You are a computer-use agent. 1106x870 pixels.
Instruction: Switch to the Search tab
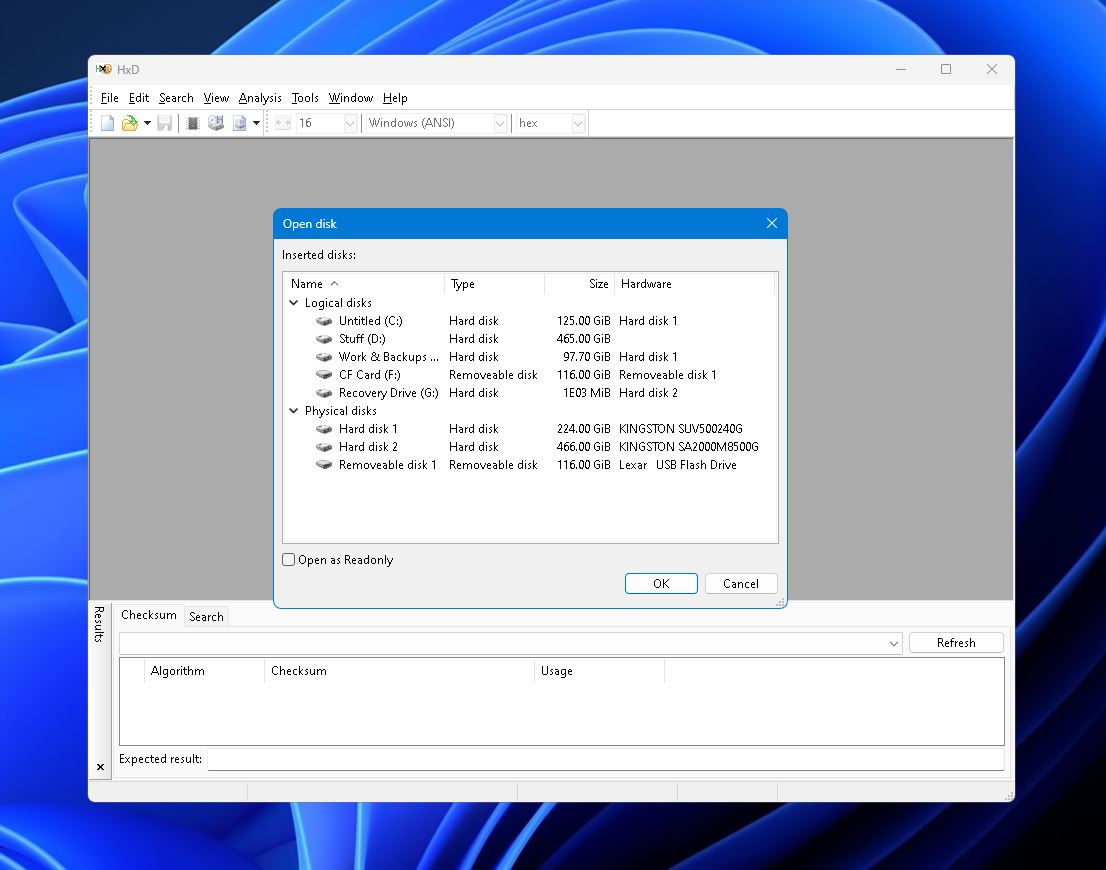coord(206,616)
